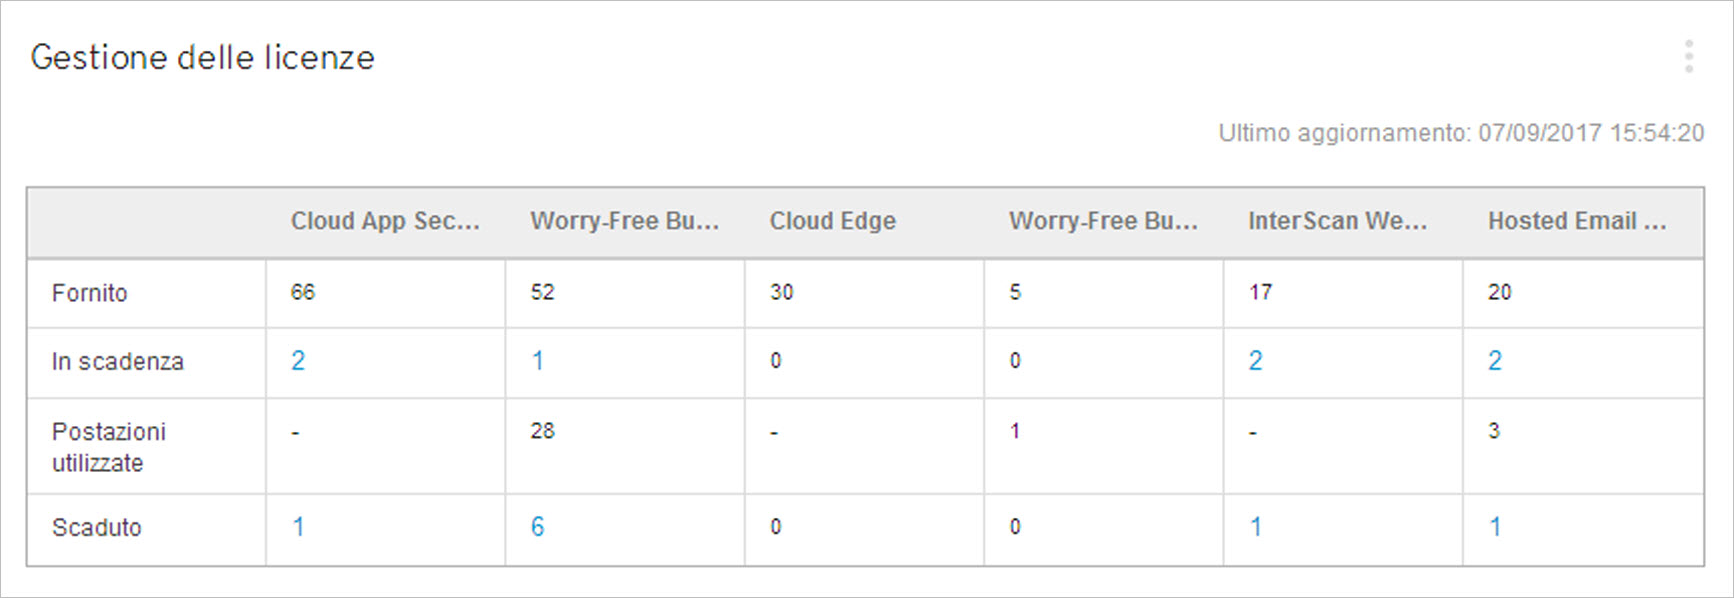View six expired Worry-Free licenses
1734x598 pixels.
pyautogui.click(x=538, y=527)
